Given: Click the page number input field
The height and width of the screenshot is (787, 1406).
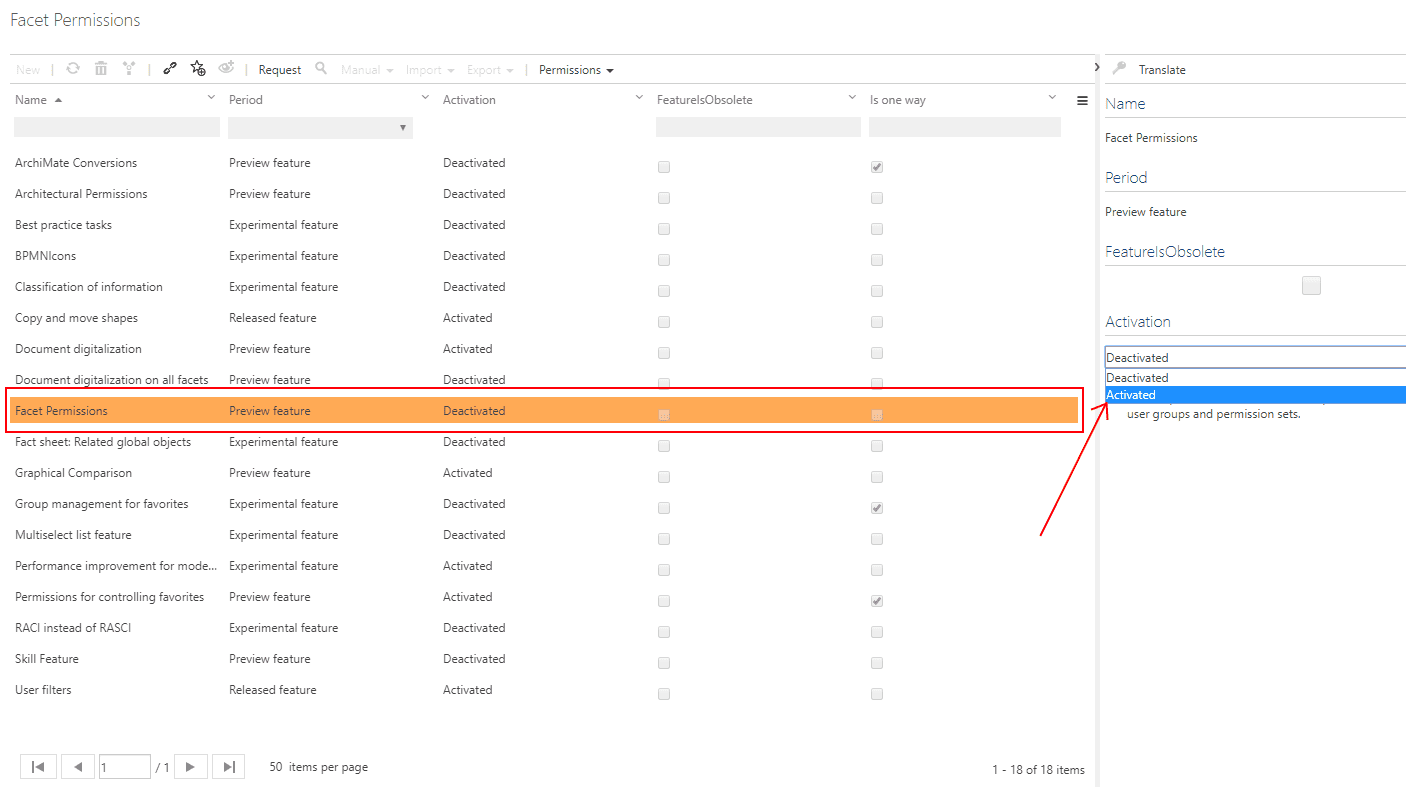Looking at the screenshot, I should (125, 767).
